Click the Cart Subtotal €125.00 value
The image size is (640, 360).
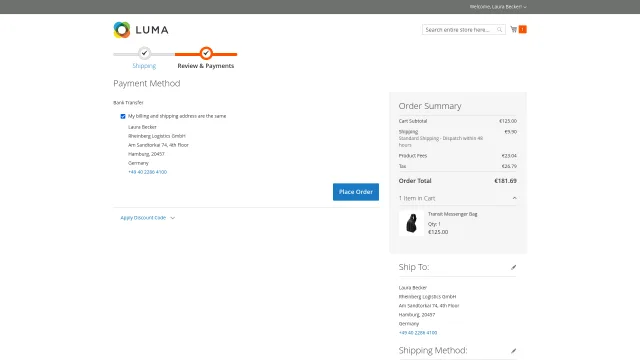pyautogui.click(x=508, y=121)
